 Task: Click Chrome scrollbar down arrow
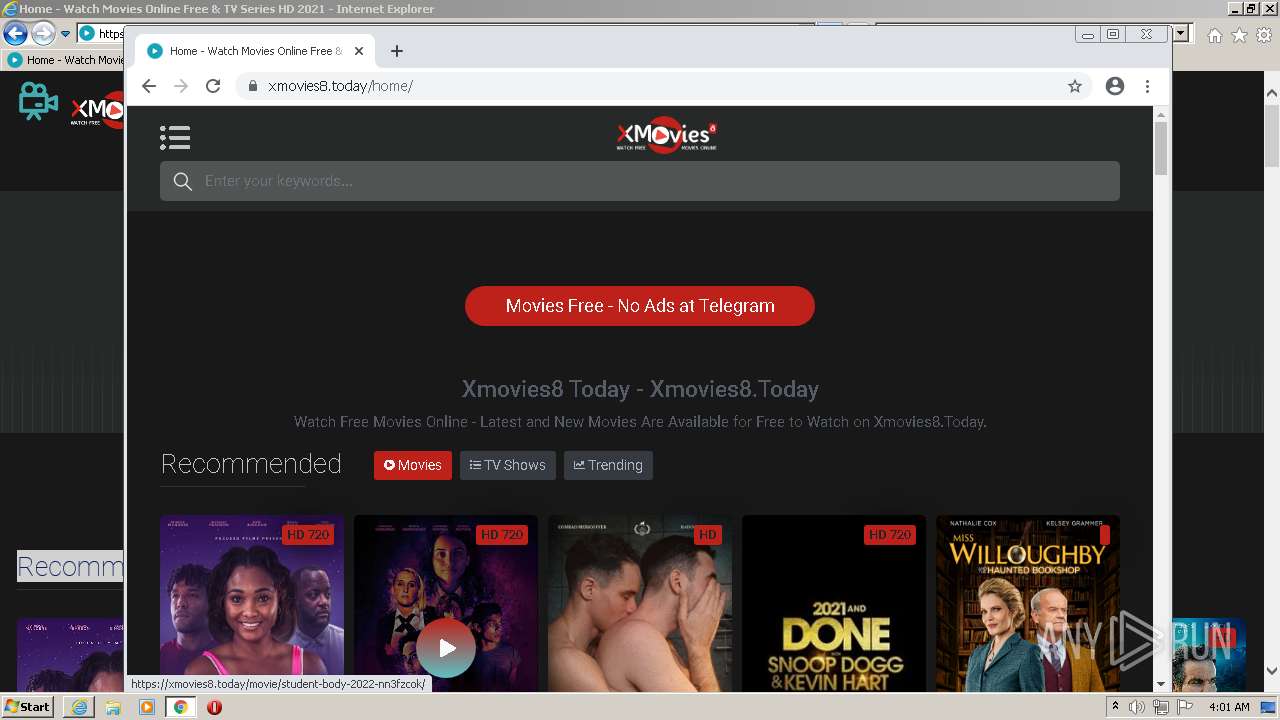1161,684
